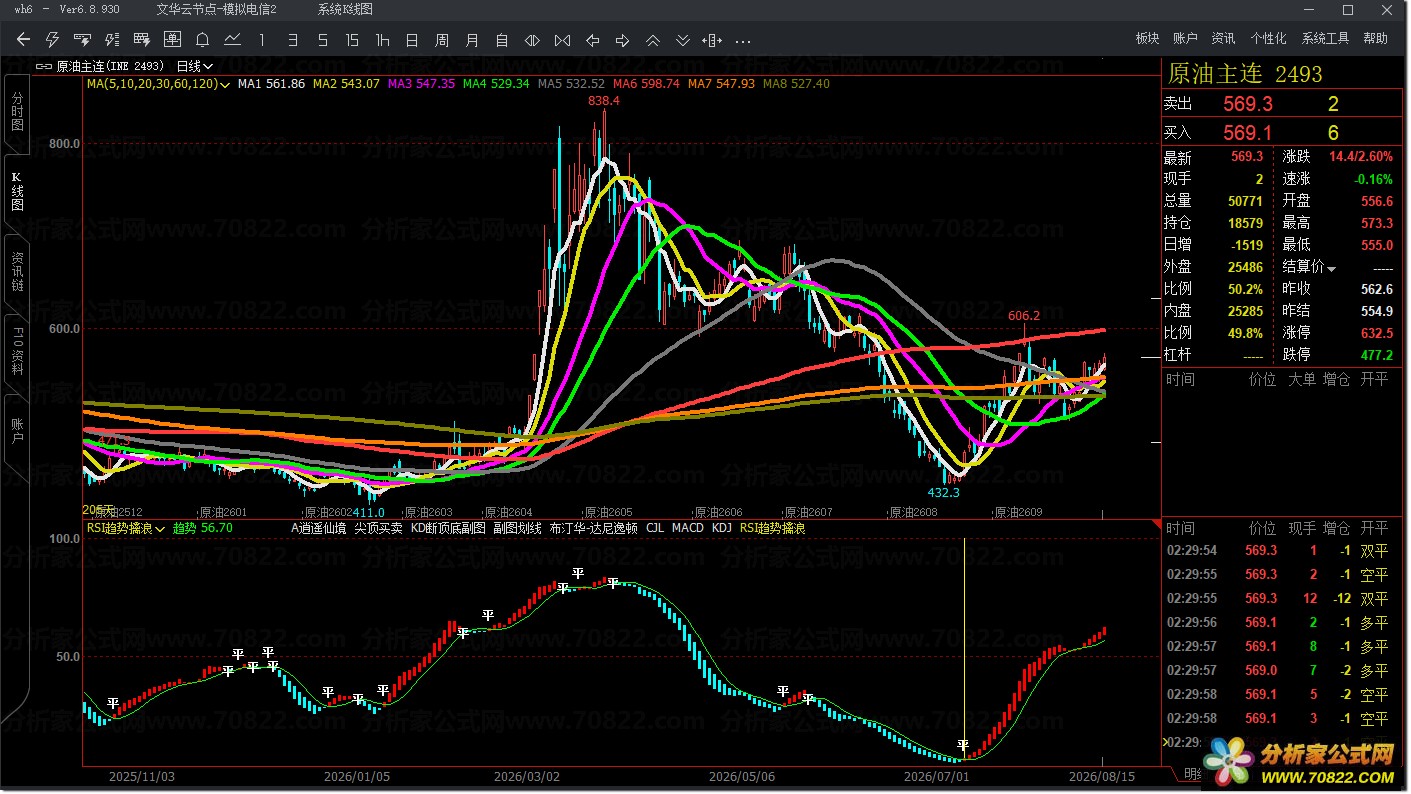The image size is (1411, 794).
Task: Switch to 1h period
Action: [x=382, y=40]
